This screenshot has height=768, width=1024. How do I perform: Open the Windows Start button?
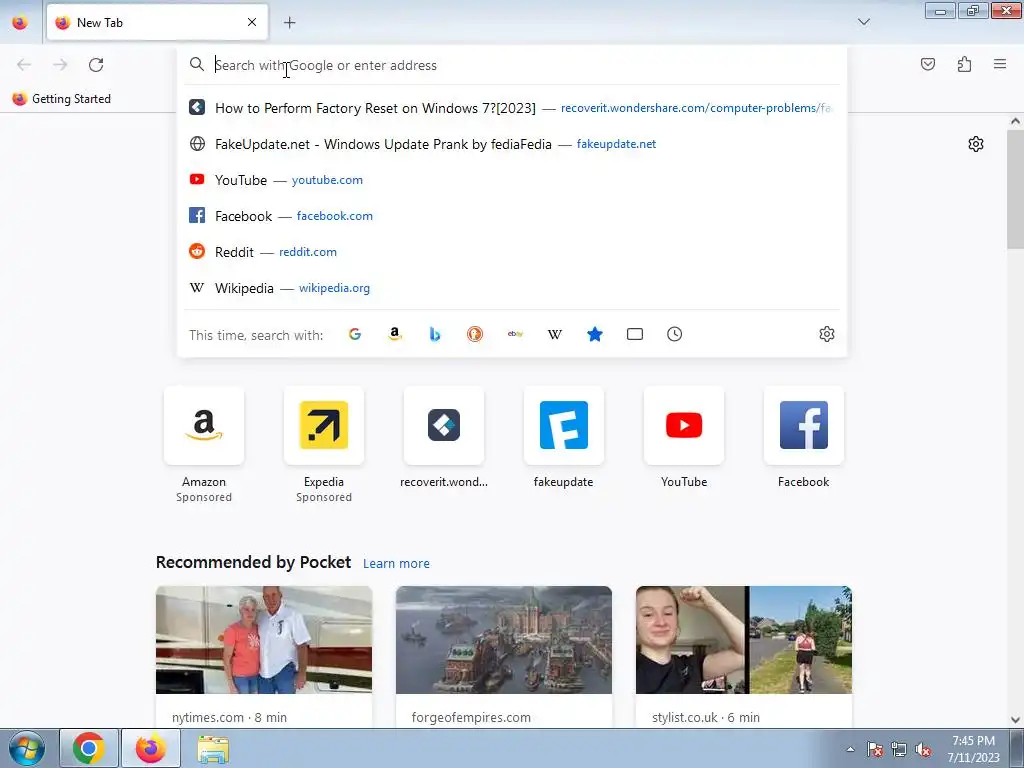(x=27, y=748)
